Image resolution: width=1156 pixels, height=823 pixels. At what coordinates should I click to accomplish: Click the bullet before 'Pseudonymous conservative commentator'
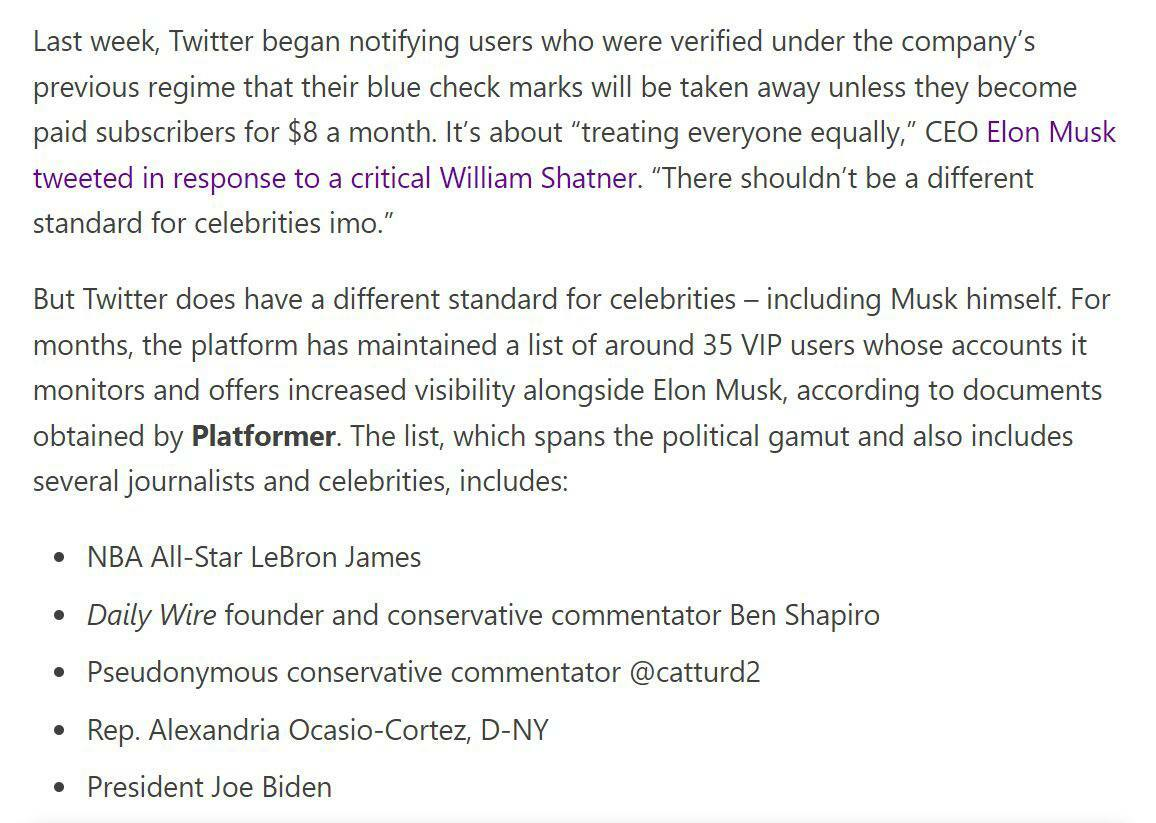click(x=60, y=673)
